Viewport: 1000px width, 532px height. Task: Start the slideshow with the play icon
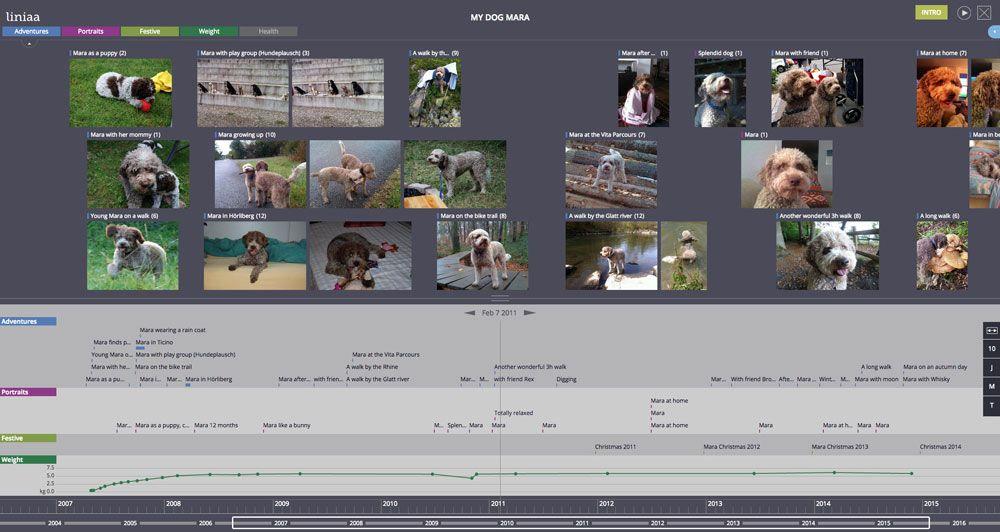coord(964,13)
